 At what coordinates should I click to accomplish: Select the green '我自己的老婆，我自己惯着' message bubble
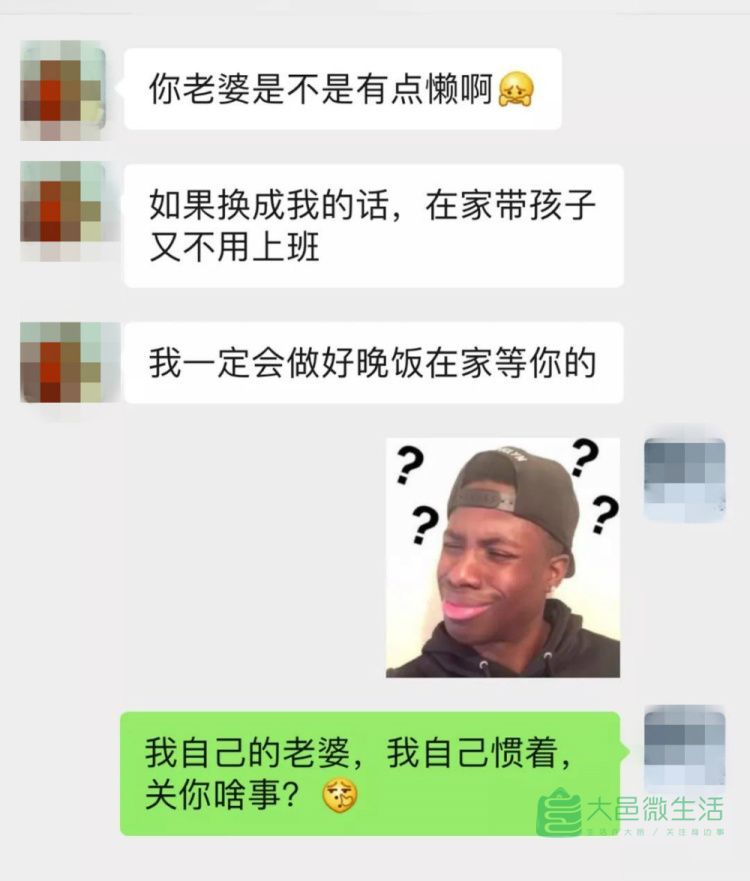click(370, 774)
